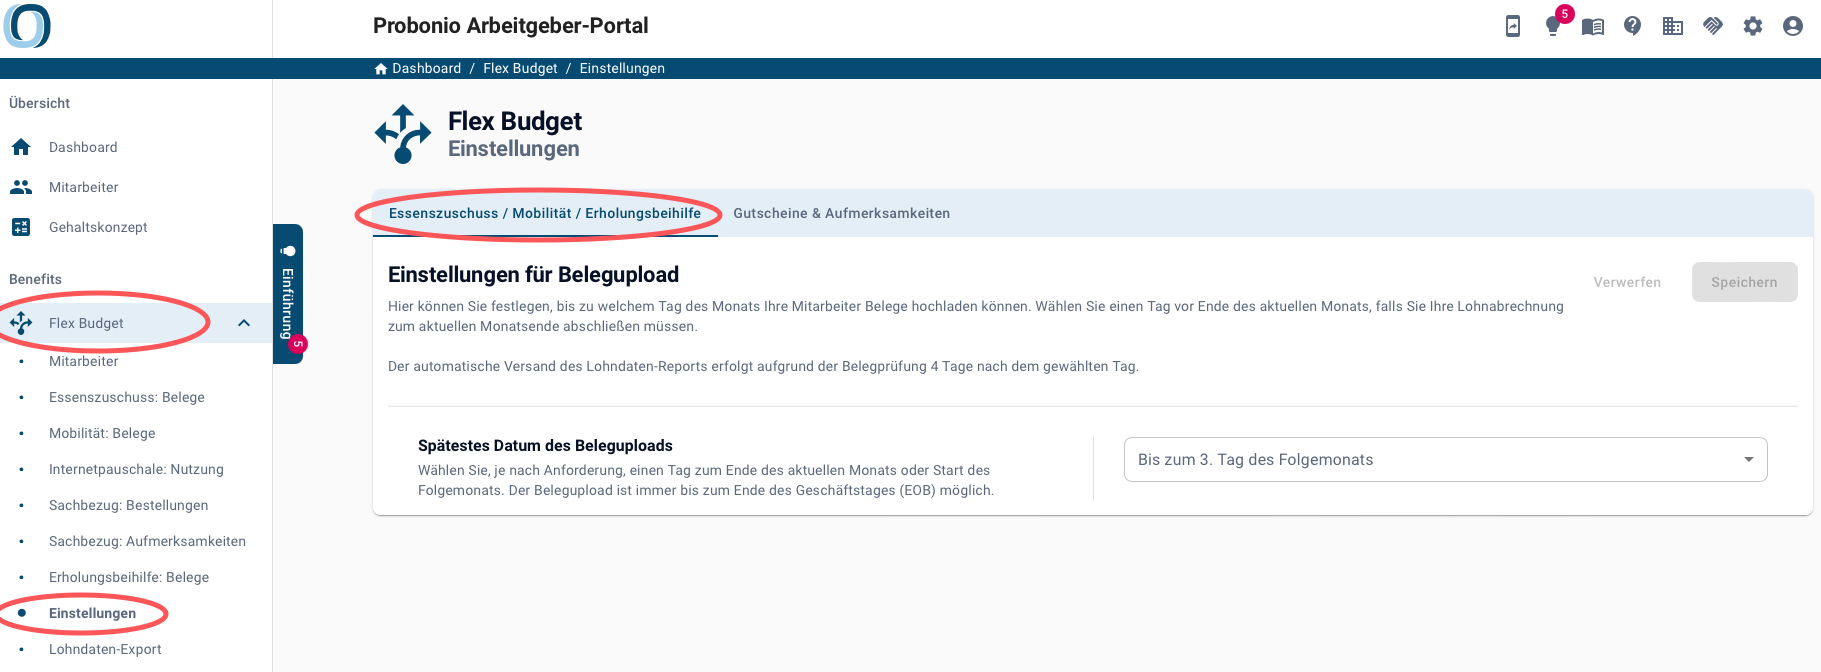
Task: Open the handshake partner icon
Action: point(1713,26)
